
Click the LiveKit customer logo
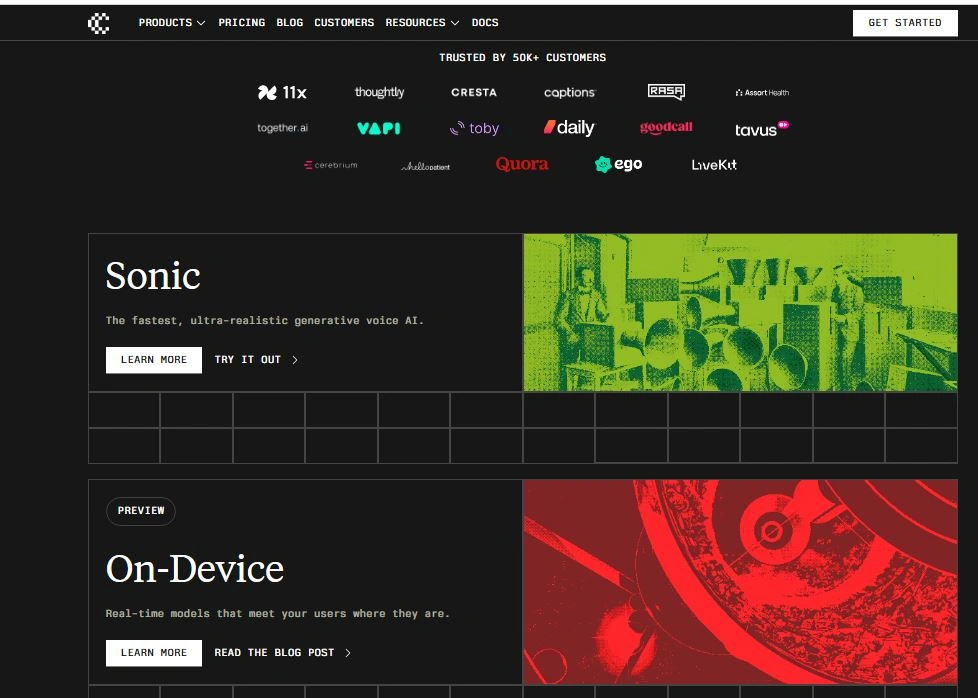pyautogui.click(x=714, y=165)
